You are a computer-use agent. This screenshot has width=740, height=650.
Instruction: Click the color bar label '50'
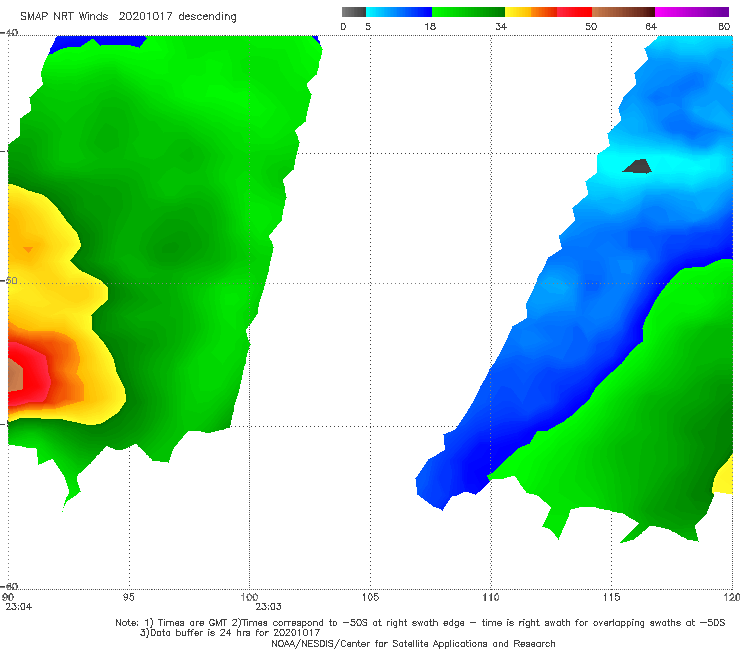591,26
